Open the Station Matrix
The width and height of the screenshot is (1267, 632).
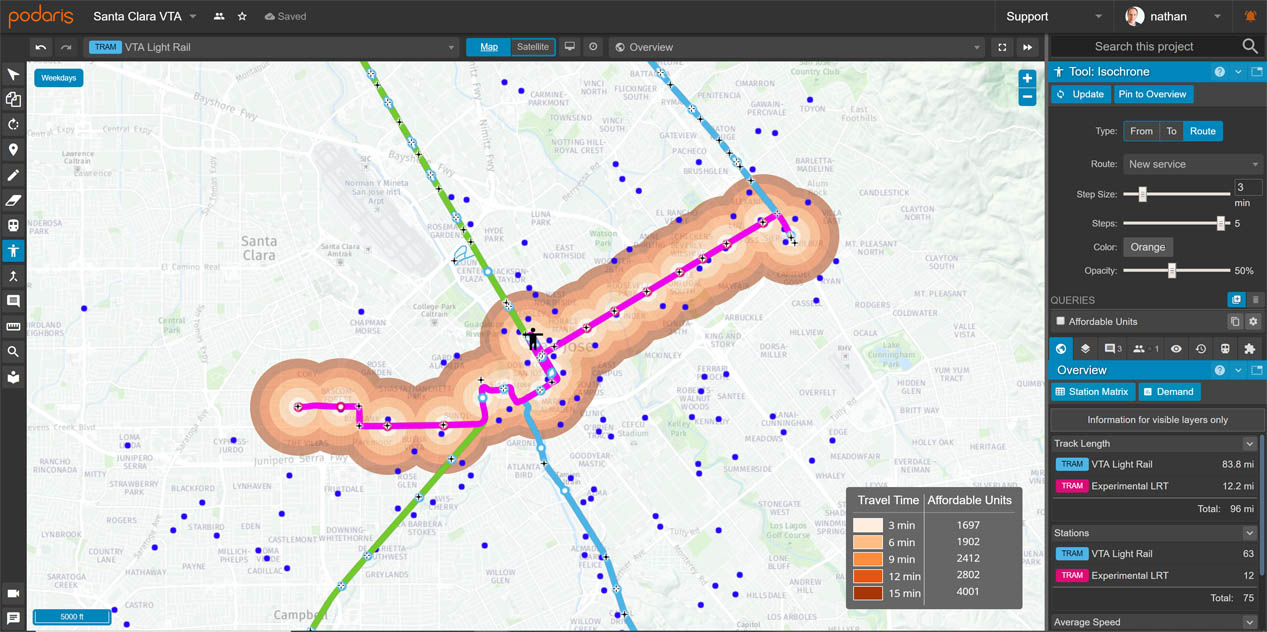1092,392
